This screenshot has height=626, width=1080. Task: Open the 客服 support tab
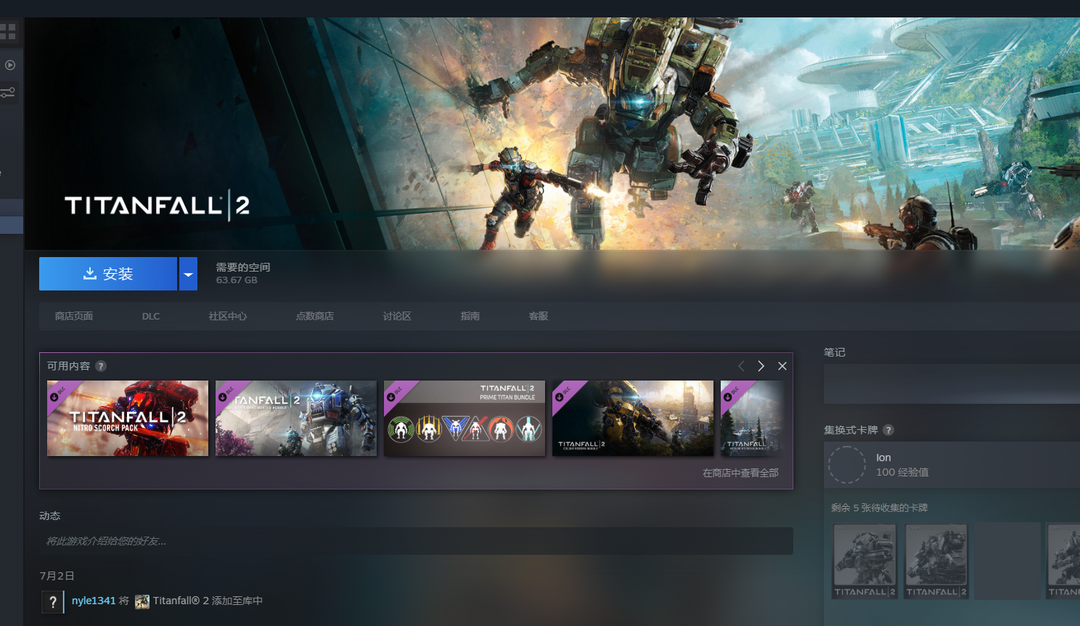(x=538, y=316)
